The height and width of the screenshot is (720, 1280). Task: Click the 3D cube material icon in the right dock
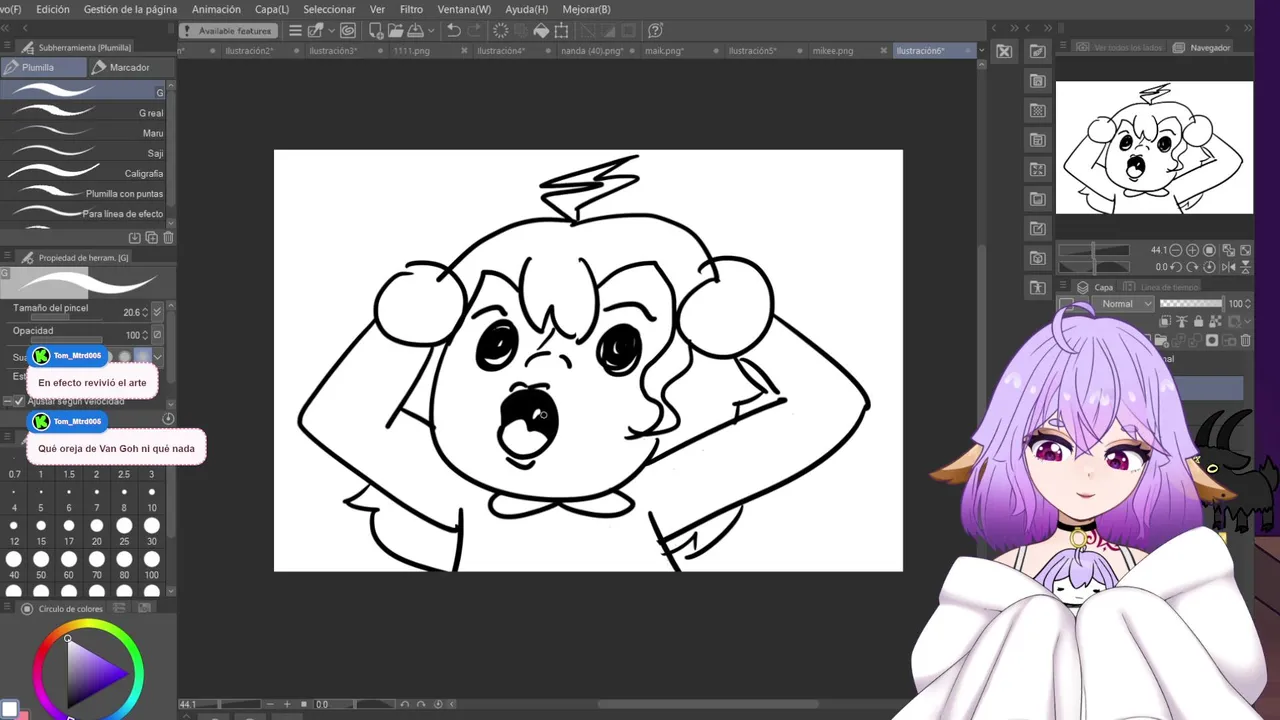(x=1037, y=257)
